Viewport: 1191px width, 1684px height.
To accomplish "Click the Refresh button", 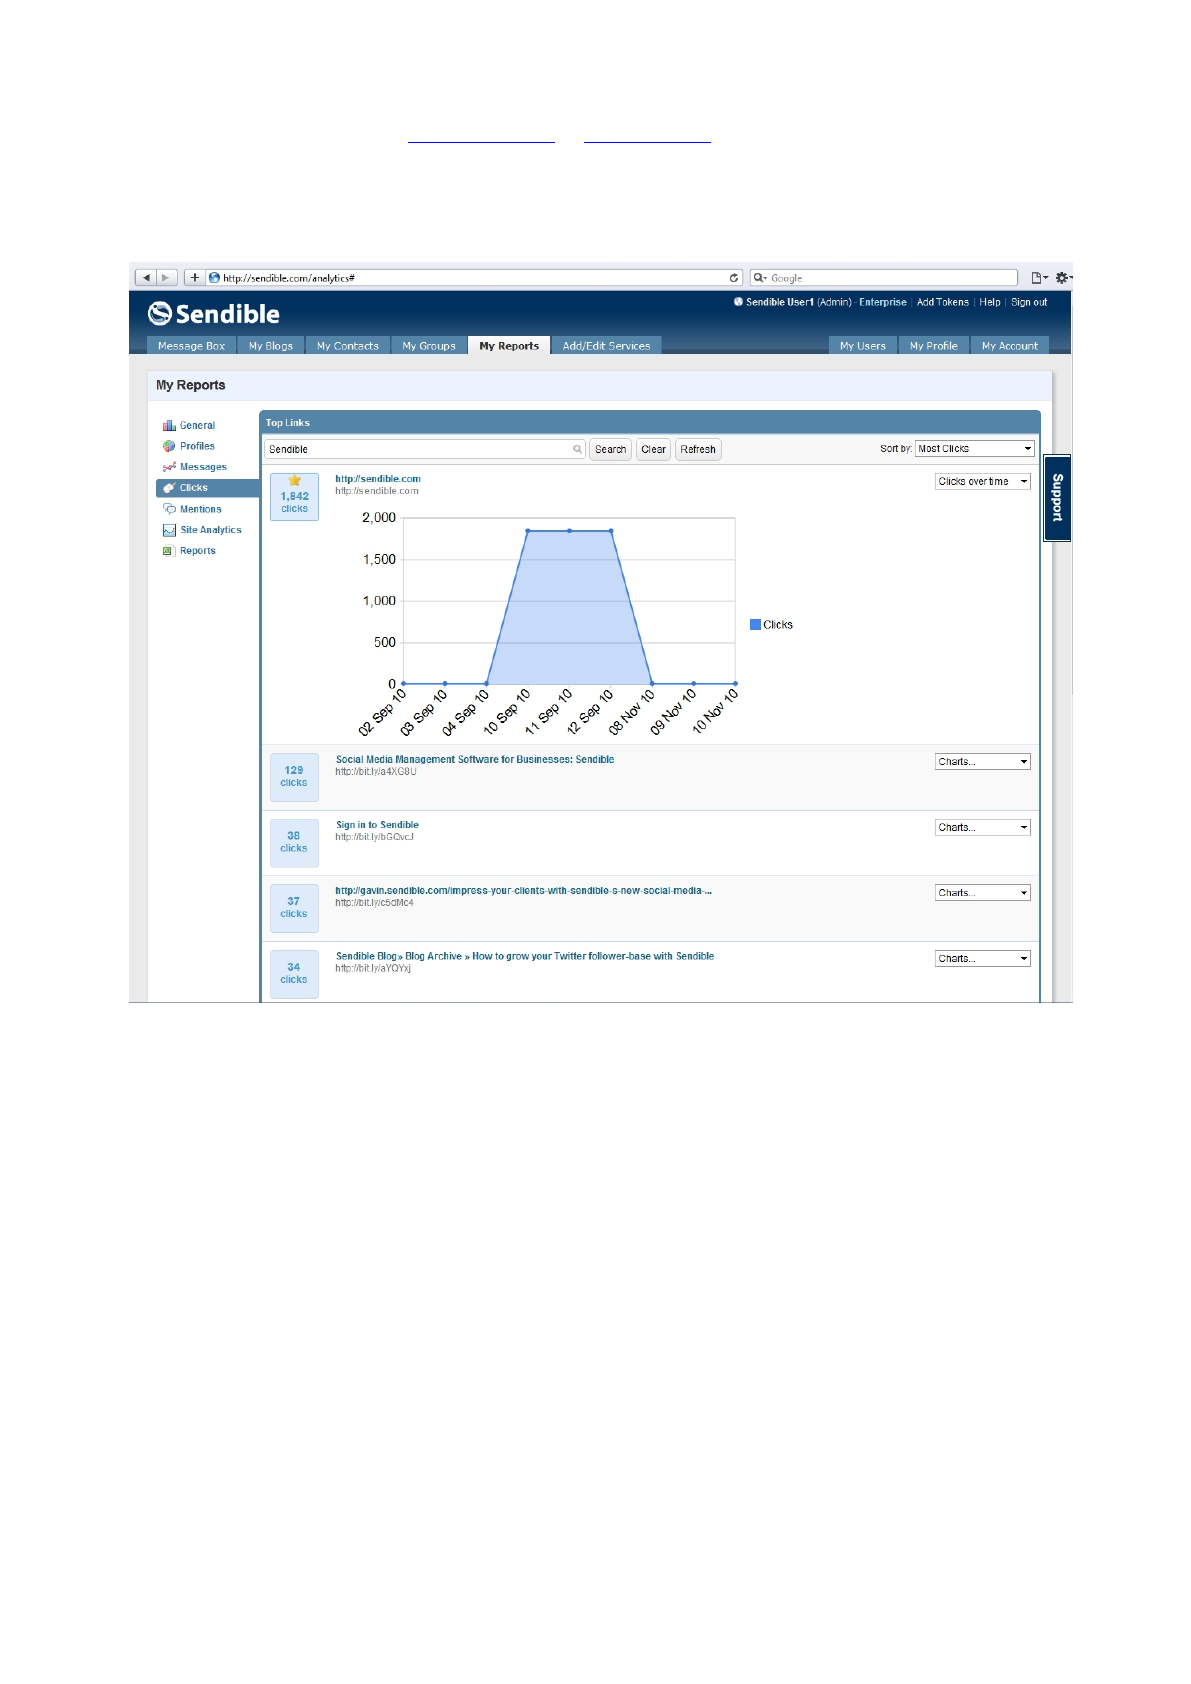I will [x=698, y=450].
